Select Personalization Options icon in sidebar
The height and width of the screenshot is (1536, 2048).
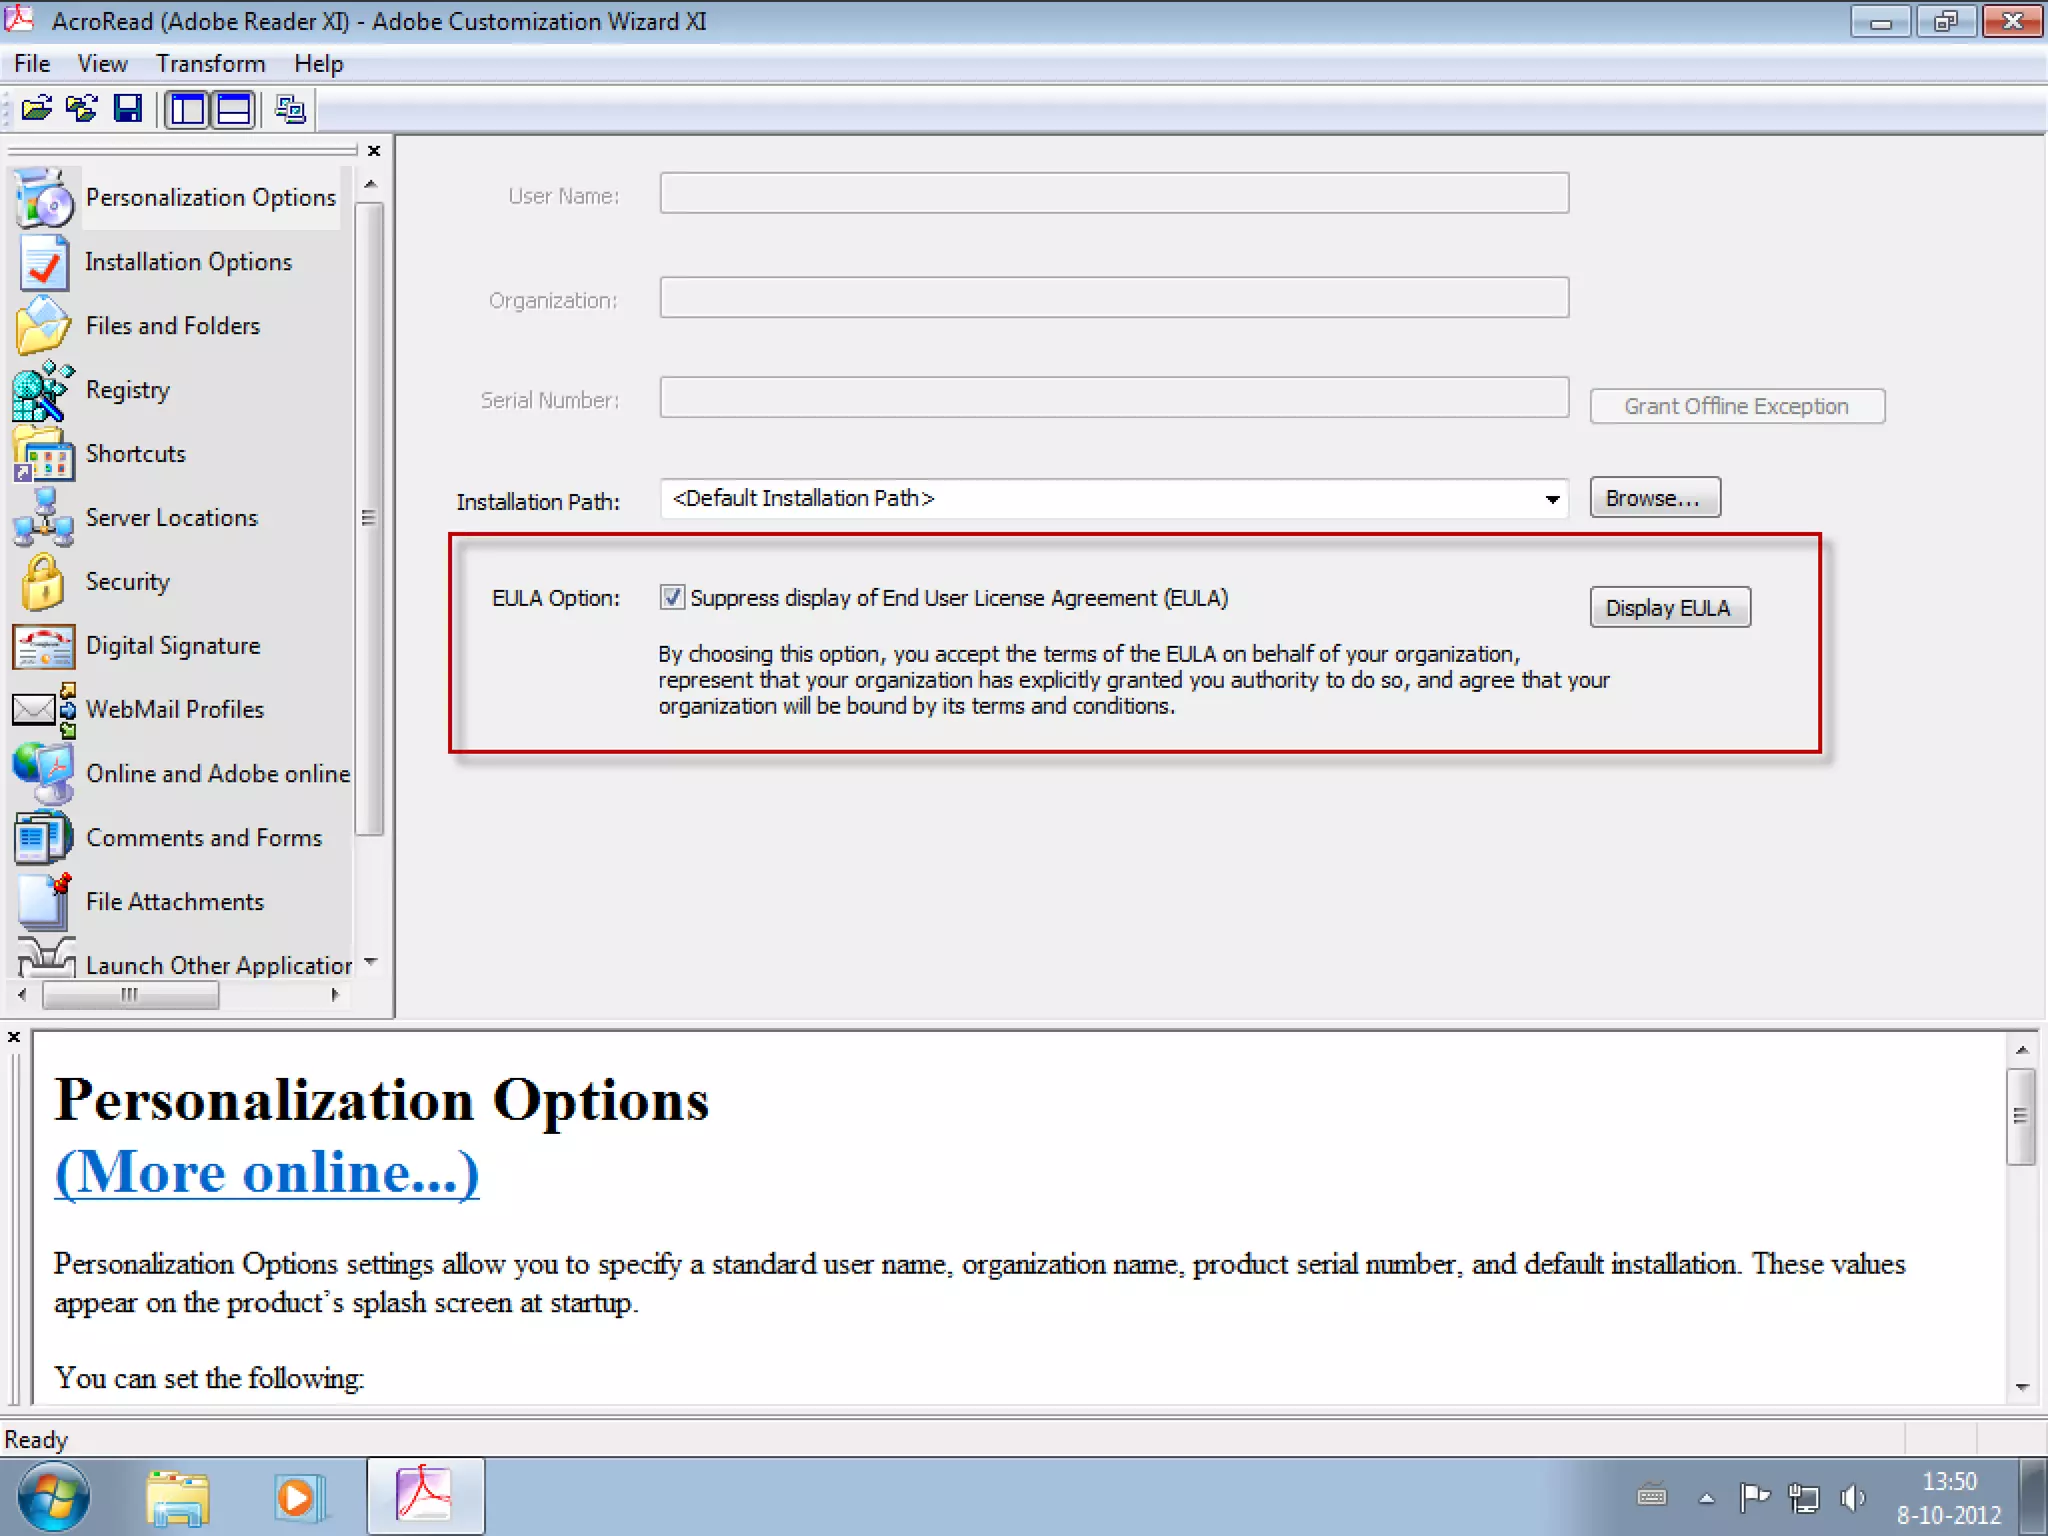tap(44, 197)
